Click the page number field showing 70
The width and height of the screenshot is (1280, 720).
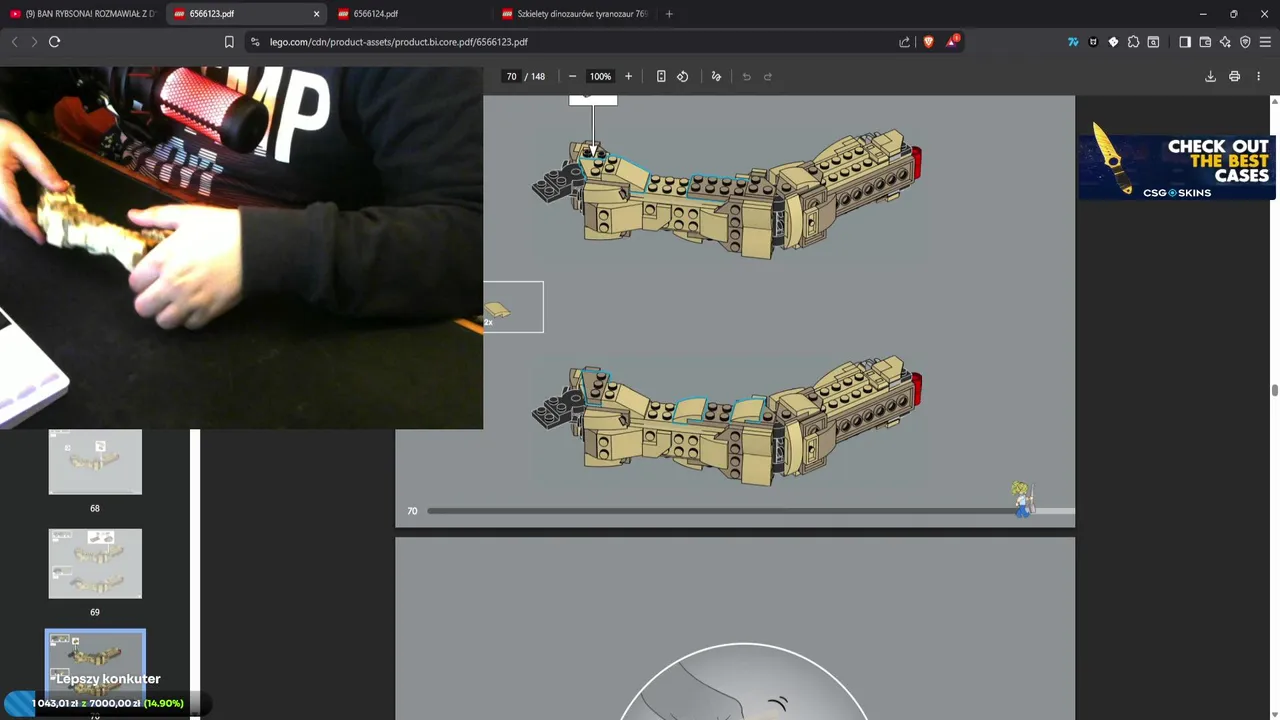coord(511,76)
